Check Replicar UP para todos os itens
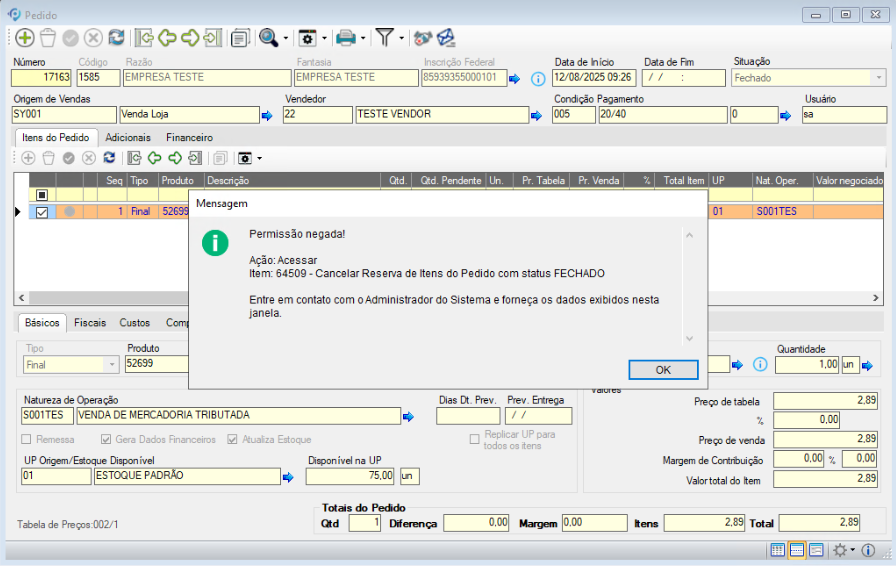Viewport: 896px width, 566px height. coord(475,440)
